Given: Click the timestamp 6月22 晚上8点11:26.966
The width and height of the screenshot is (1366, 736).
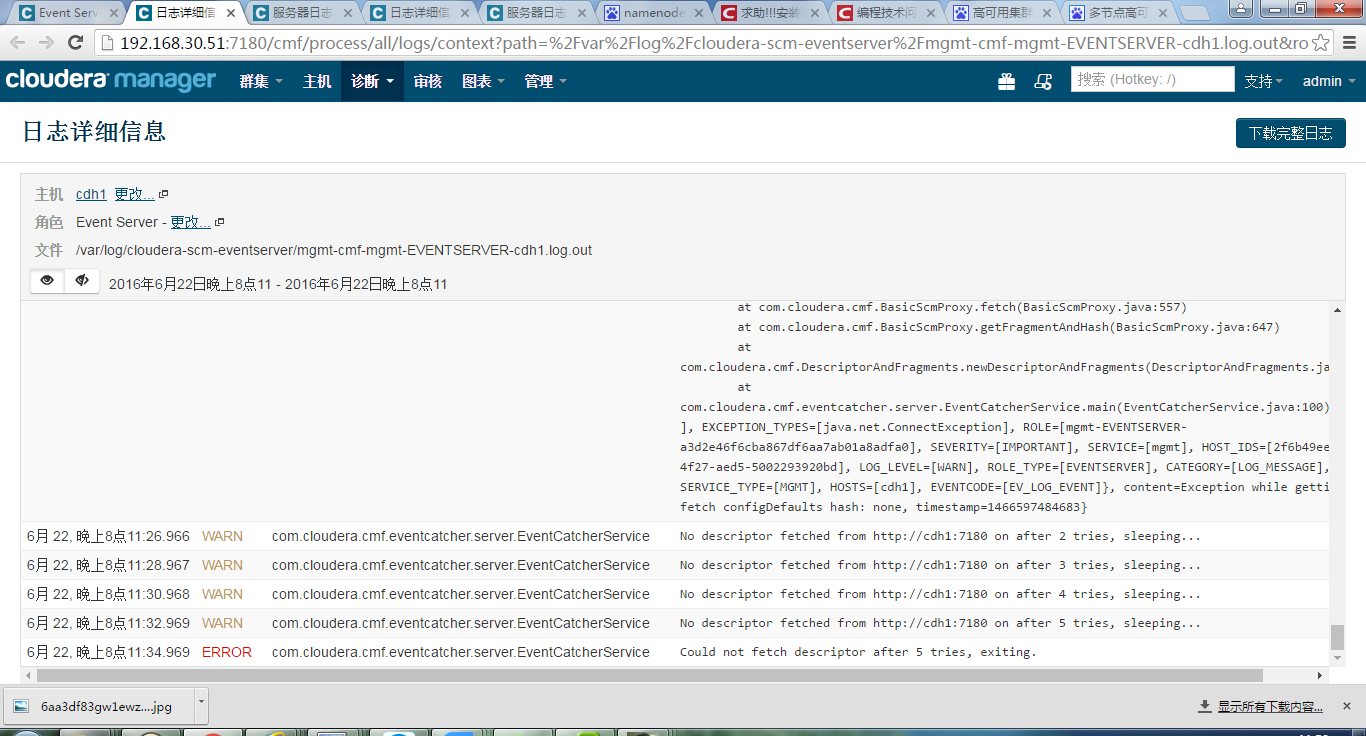Looking at the screenshot, I should tap(108, 536).
